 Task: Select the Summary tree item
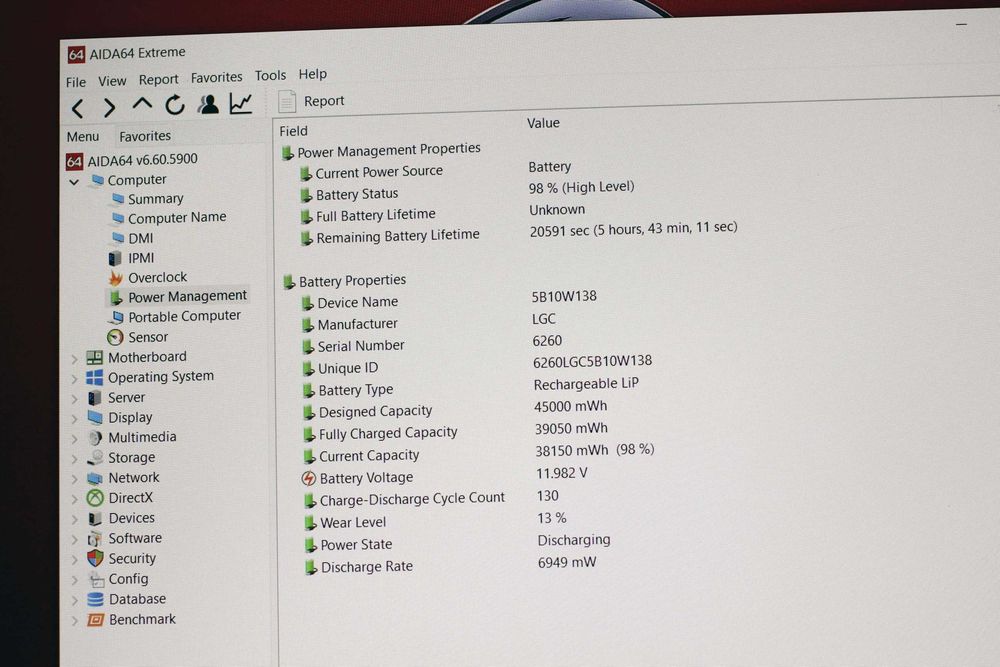click(x=148, y=199)
